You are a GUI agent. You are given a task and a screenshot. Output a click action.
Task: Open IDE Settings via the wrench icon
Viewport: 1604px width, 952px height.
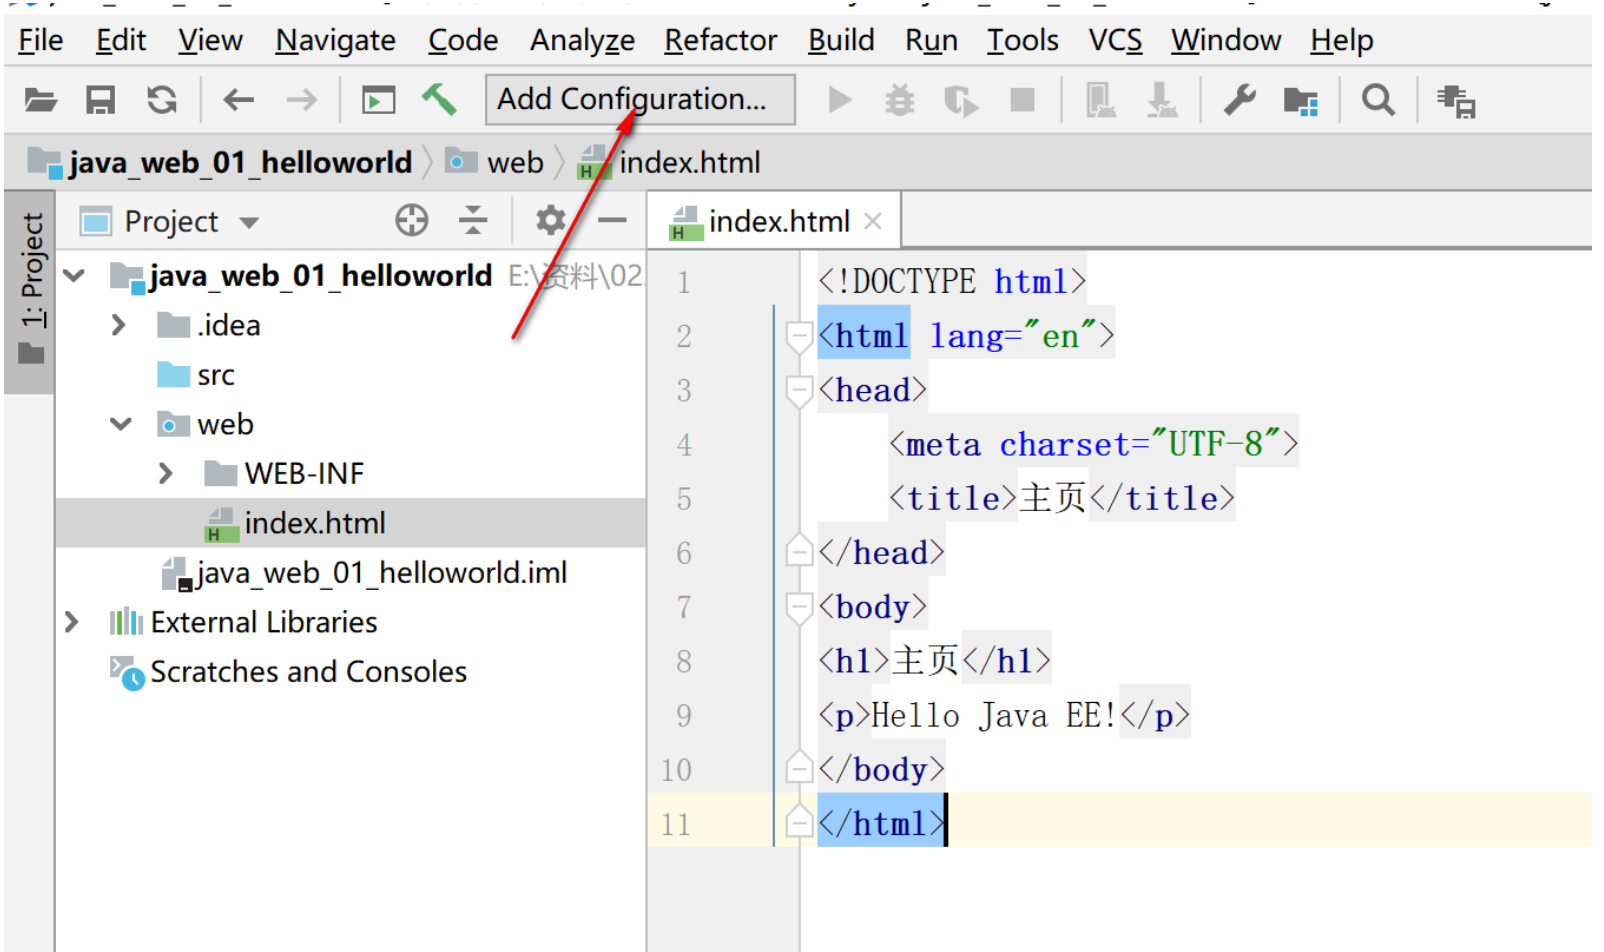point(1239,99)
